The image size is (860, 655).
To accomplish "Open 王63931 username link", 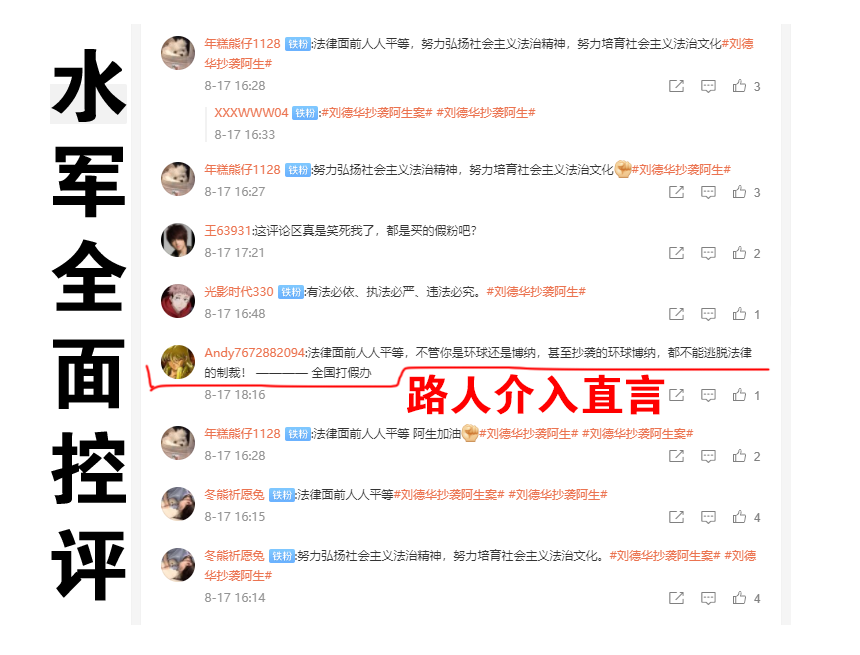I will tap(228, 230).
